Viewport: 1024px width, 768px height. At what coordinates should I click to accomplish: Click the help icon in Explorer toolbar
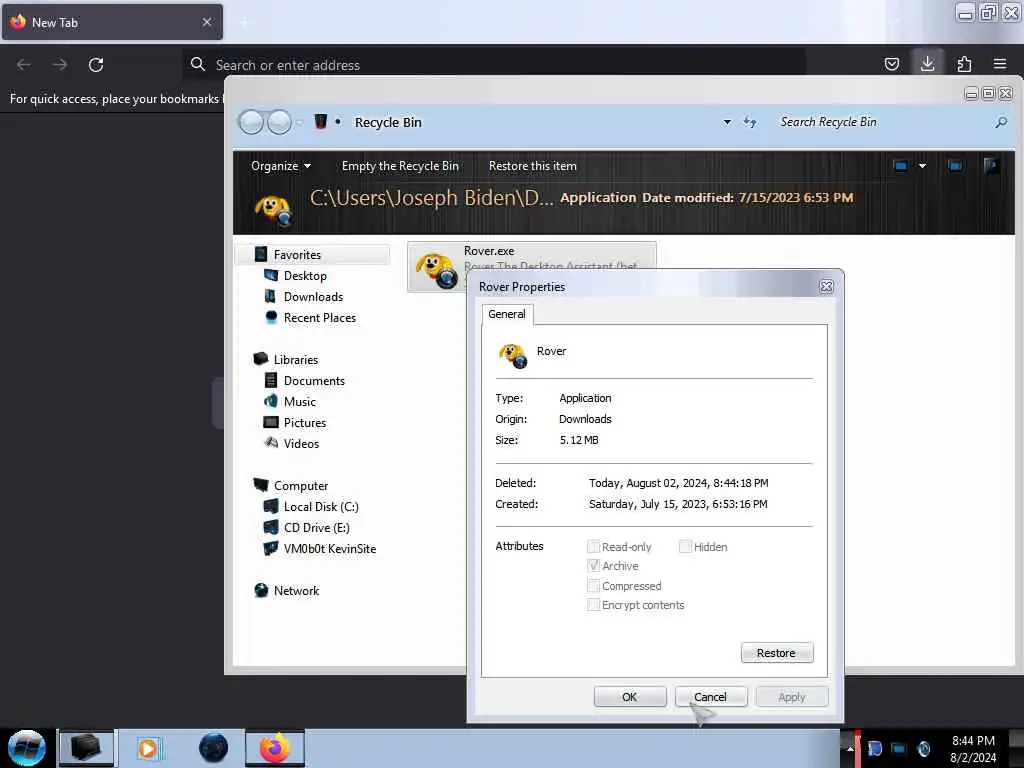point(991,166)
